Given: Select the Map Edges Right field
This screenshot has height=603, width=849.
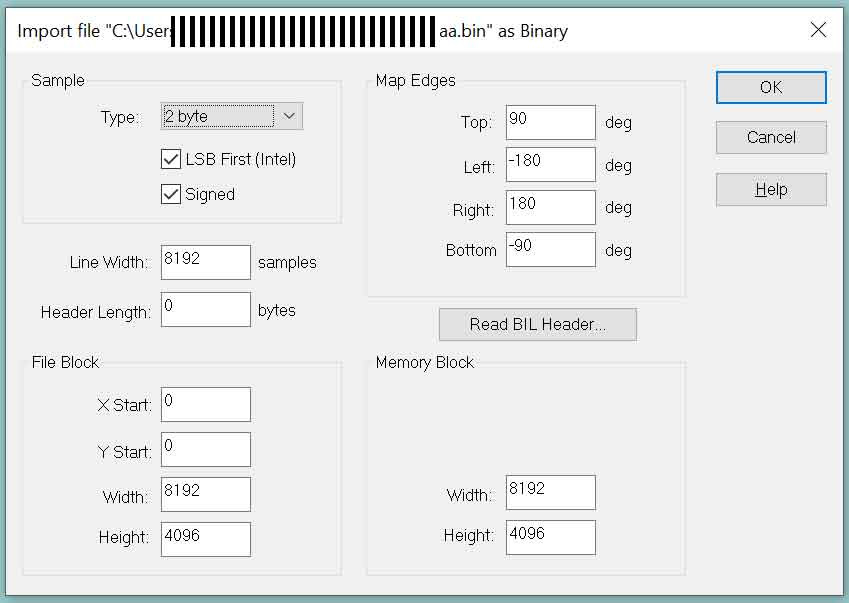Looking at the screenshot, I should pyautogui.click(x=550, y=207).
